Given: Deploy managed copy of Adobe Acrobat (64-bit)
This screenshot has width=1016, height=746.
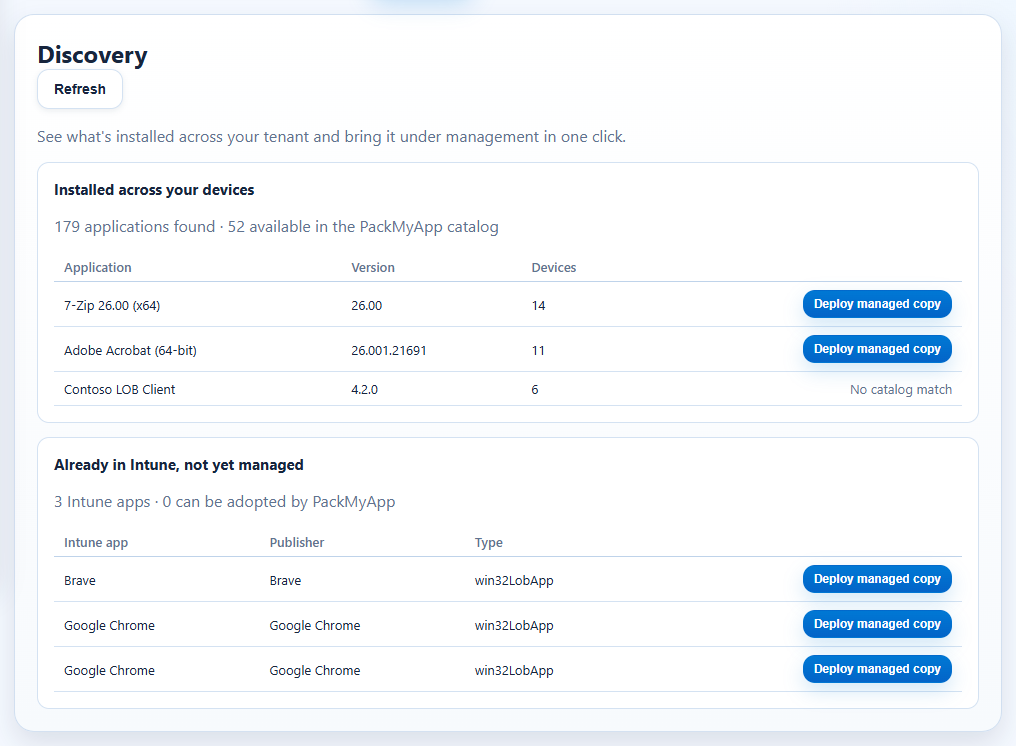Looking at the screenshot, I should (877, 349).
